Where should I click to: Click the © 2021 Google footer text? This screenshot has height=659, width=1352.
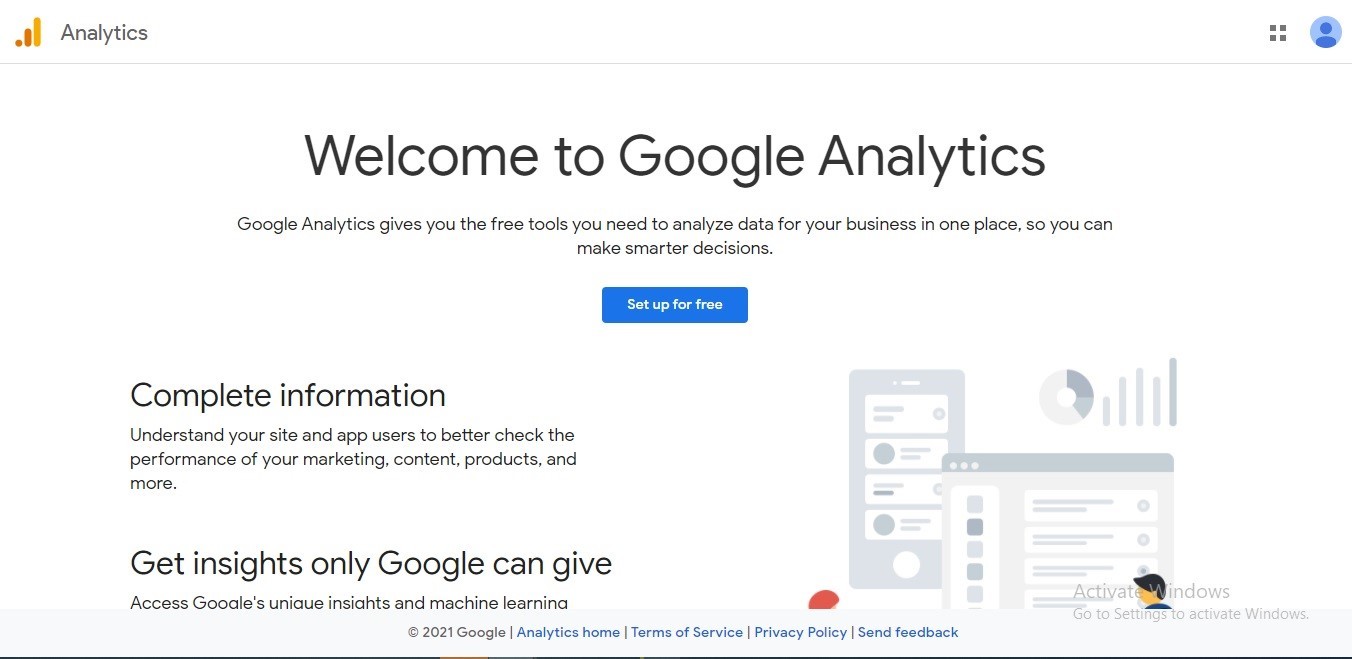457,632
